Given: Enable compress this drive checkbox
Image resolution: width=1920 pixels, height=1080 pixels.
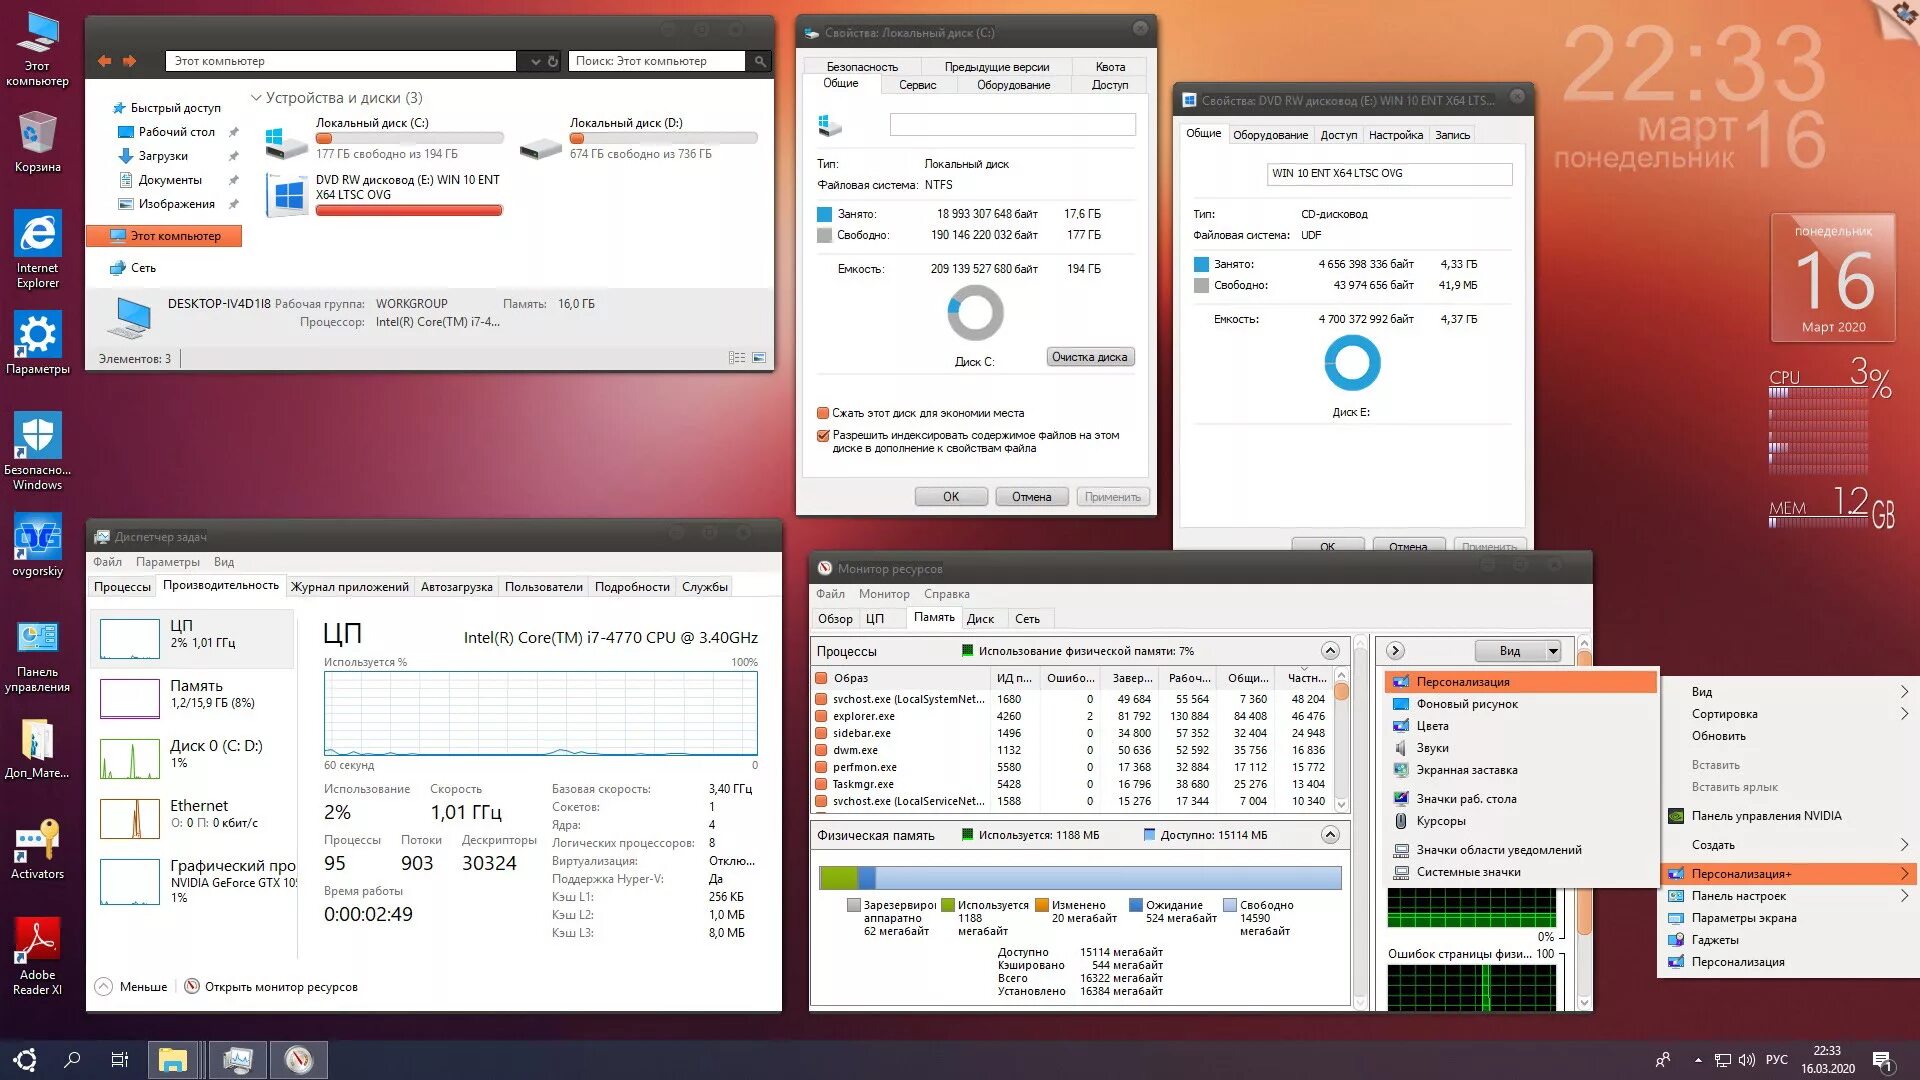Looking at the screenshot, I should (x=823, y=413).
